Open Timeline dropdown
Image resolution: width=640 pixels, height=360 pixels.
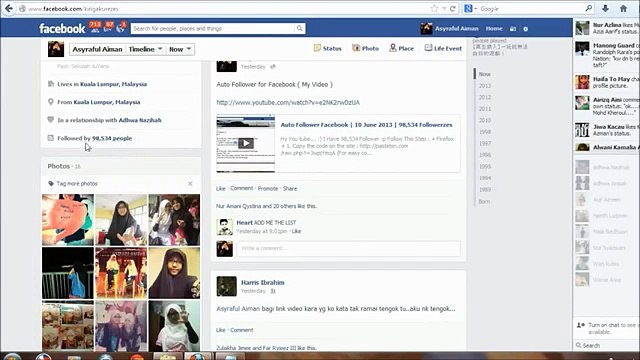145,49
